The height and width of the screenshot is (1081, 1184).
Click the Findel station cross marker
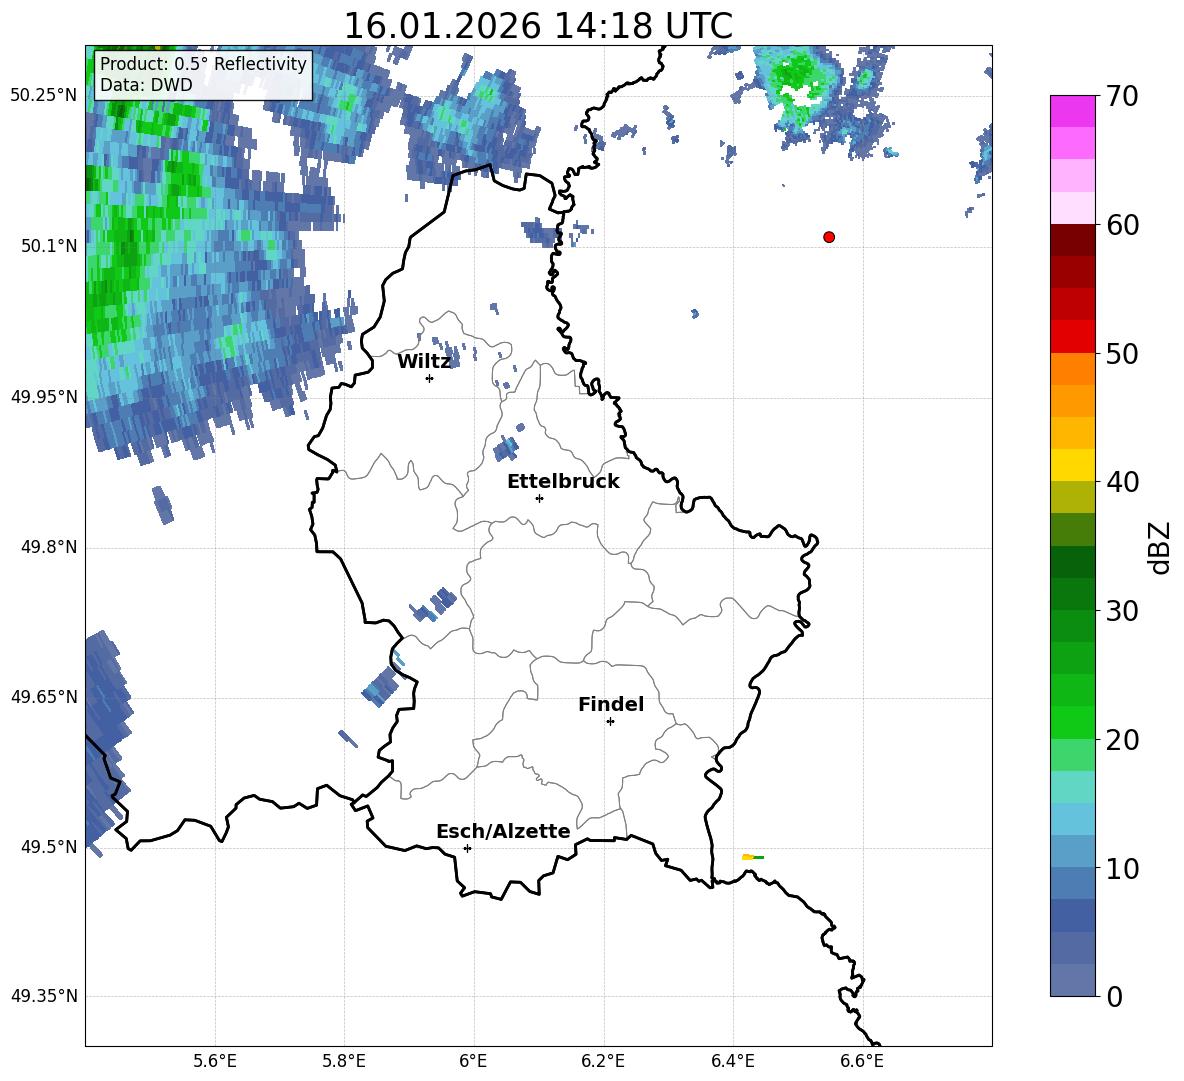[610, 722]
